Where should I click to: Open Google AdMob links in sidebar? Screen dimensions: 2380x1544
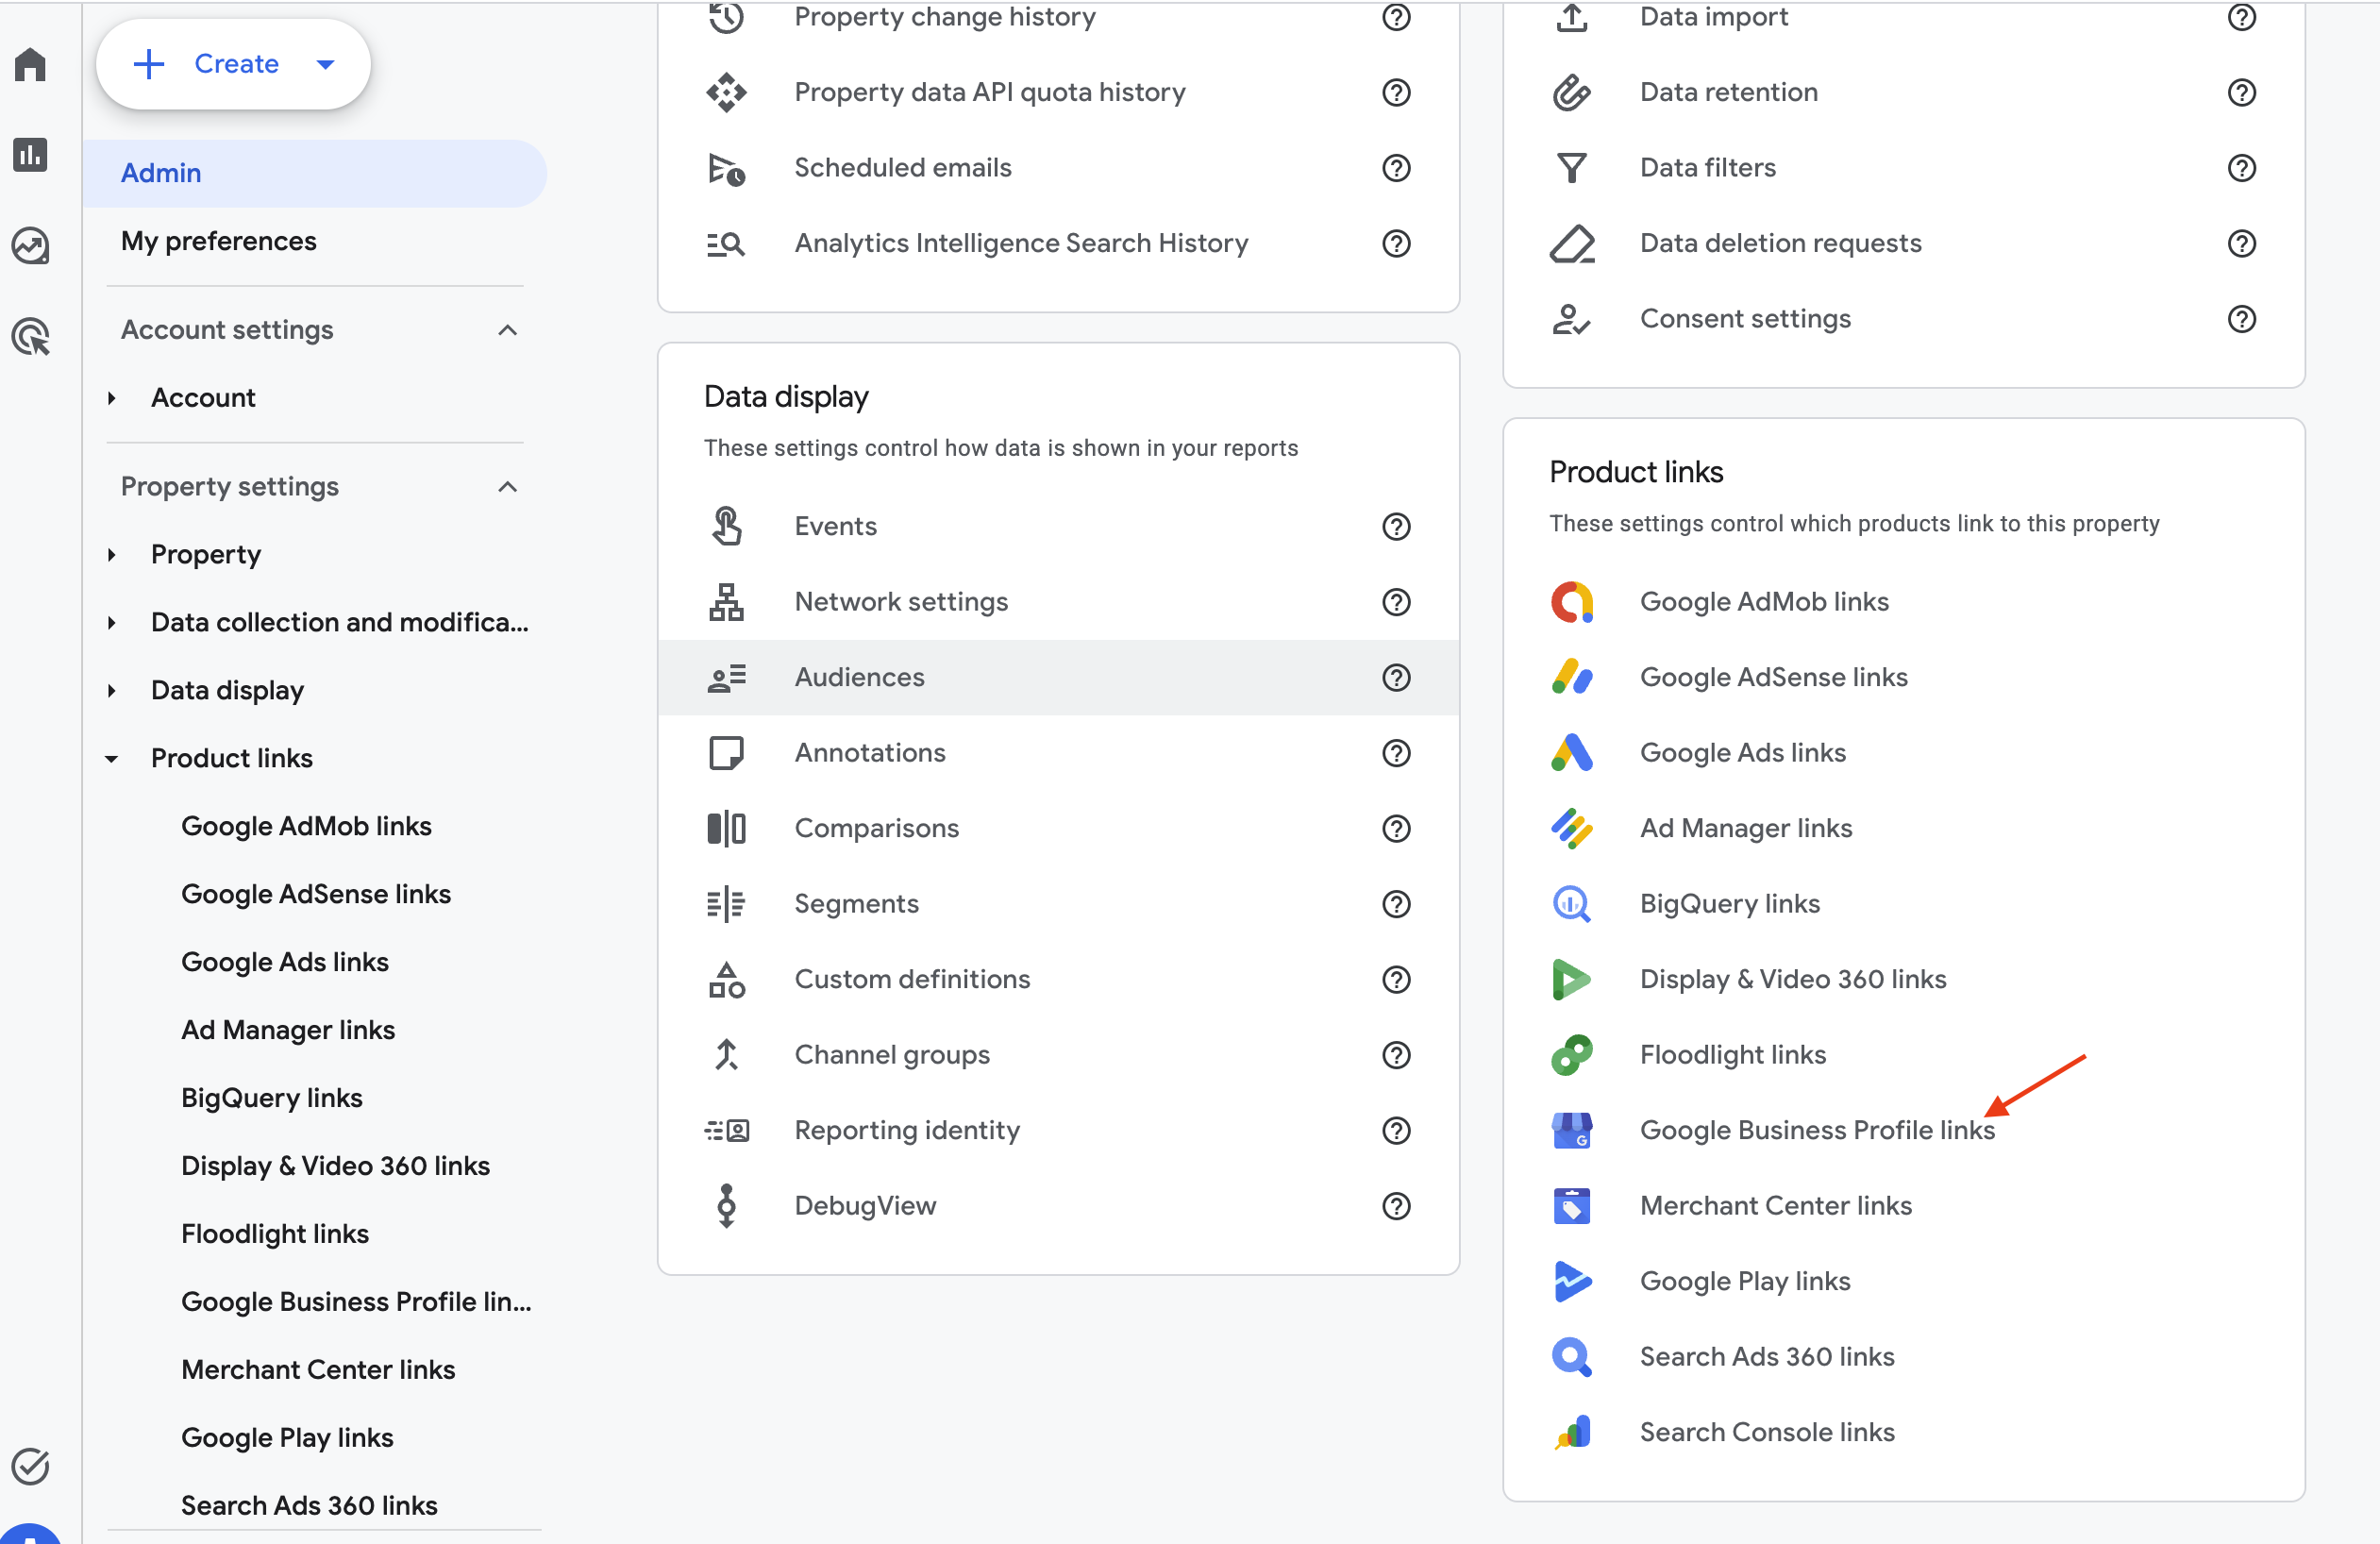(306, 826)
